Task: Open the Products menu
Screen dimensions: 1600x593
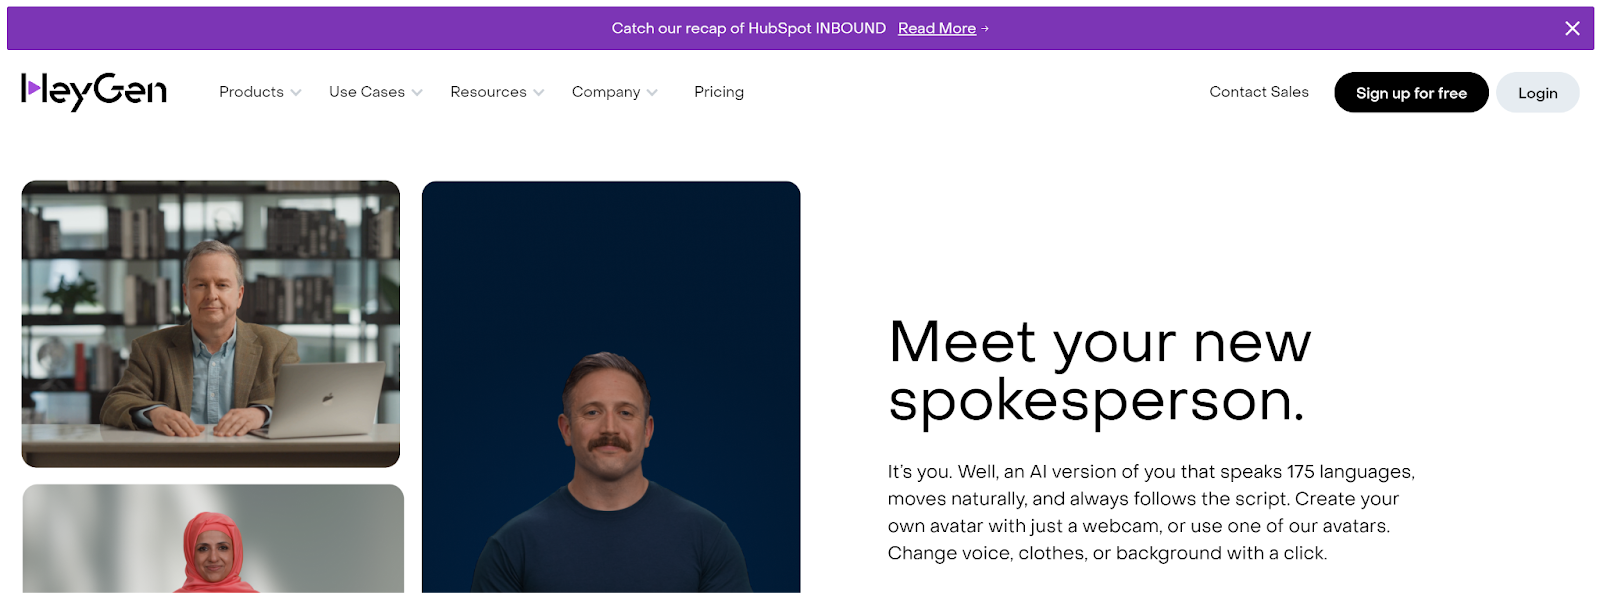Action: point(252,92)
